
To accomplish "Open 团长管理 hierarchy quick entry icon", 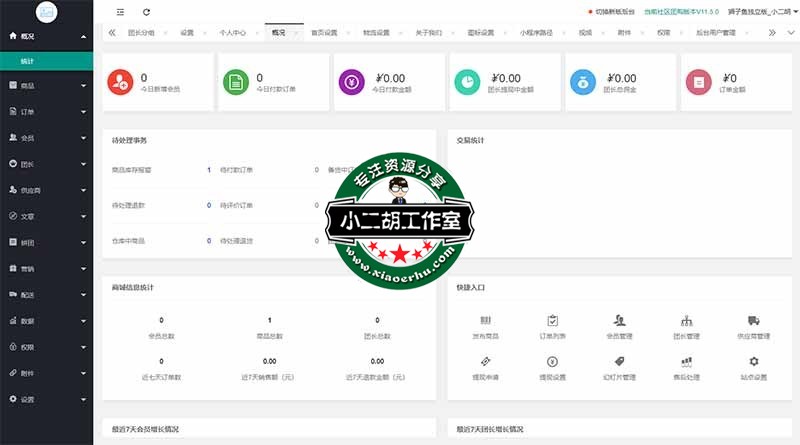I will click(687, 321).
